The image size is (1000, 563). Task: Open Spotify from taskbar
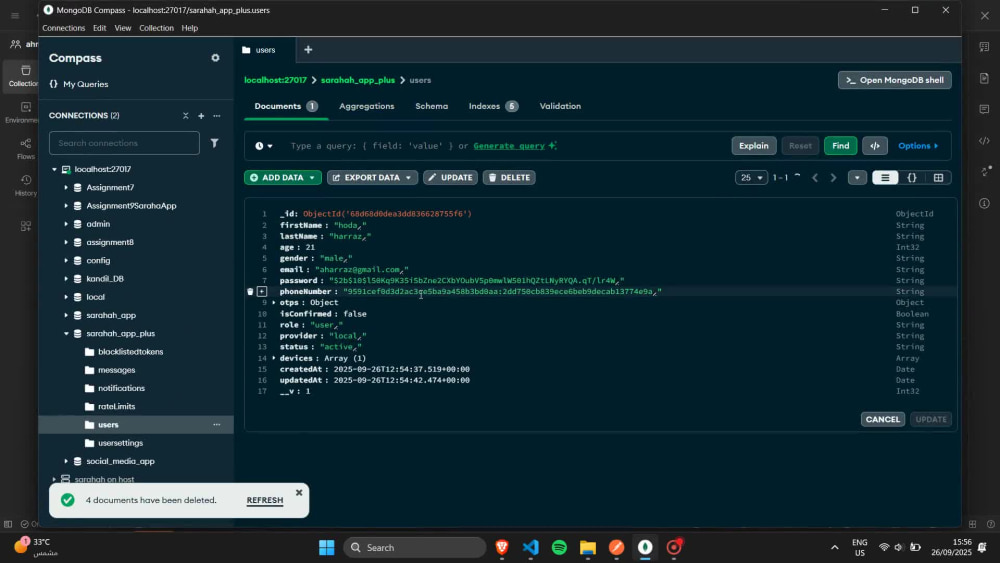[x=559, y=547]
